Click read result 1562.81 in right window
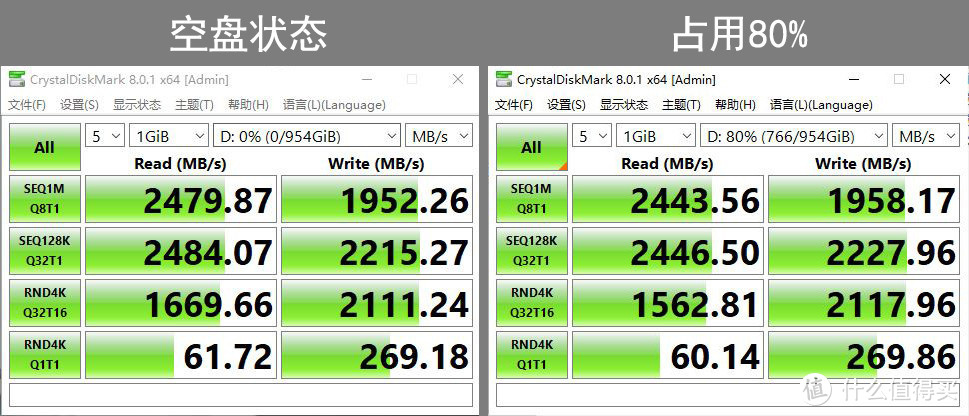969x416 pixels. pyautogui.click(x=667, y=303)
